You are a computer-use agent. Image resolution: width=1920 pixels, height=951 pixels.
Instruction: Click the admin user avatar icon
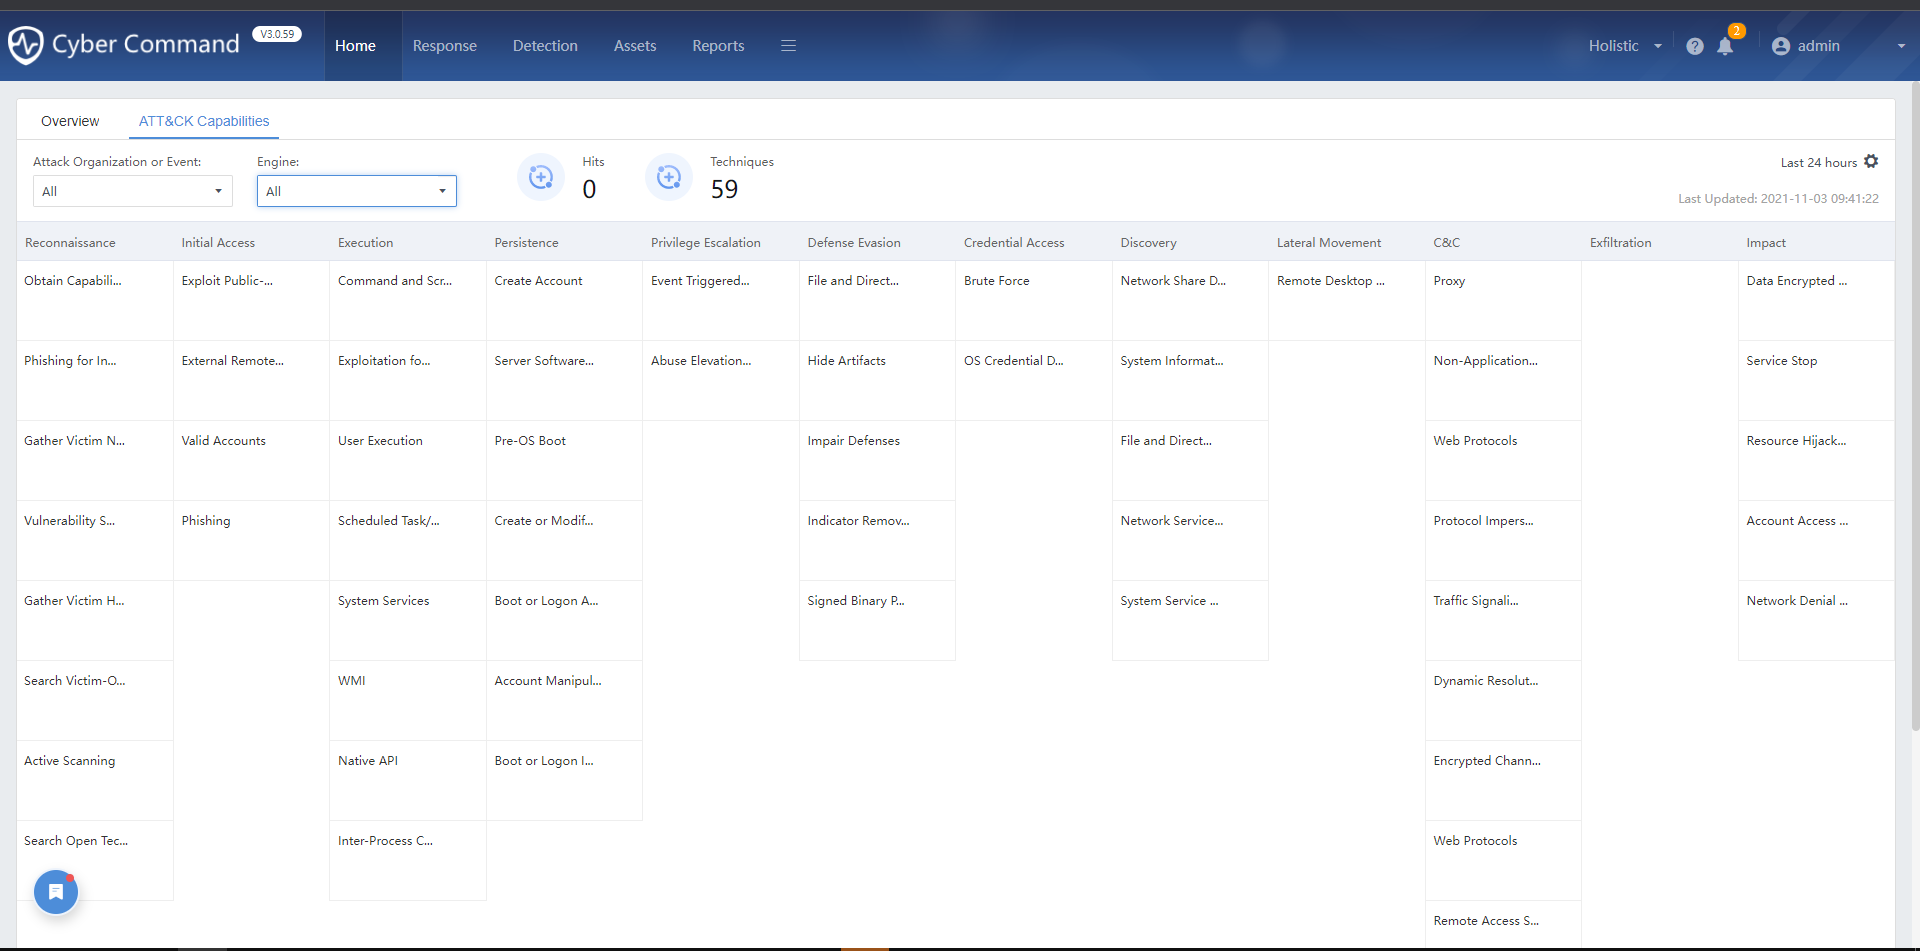pyautogui.click(x=1780, y=46)
